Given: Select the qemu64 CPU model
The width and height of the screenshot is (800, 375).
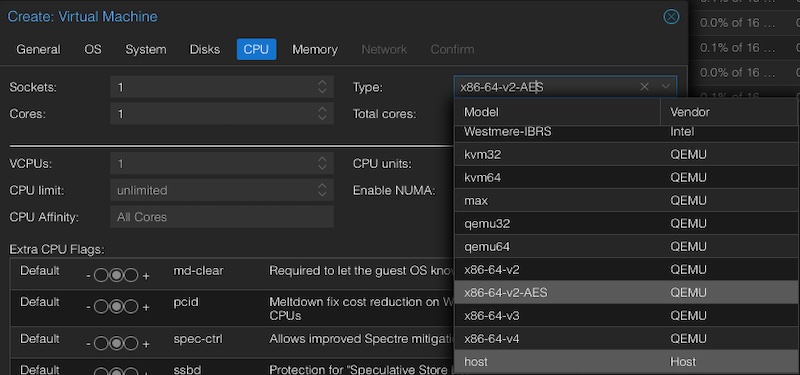Looking at the screenshot, I should point(627,246).
